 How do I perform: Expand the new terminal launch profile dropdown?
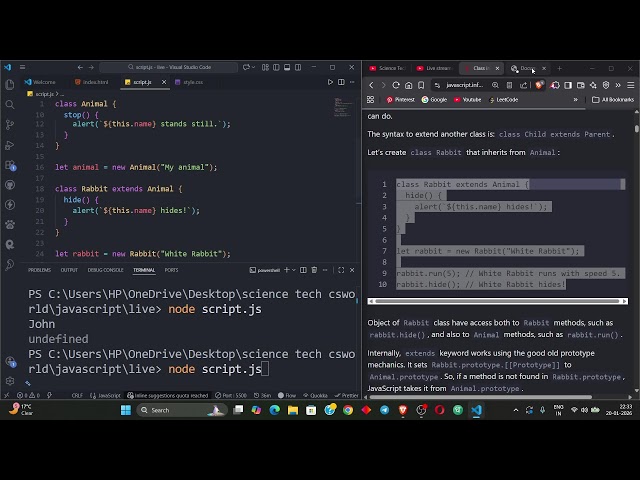[293, 270]
